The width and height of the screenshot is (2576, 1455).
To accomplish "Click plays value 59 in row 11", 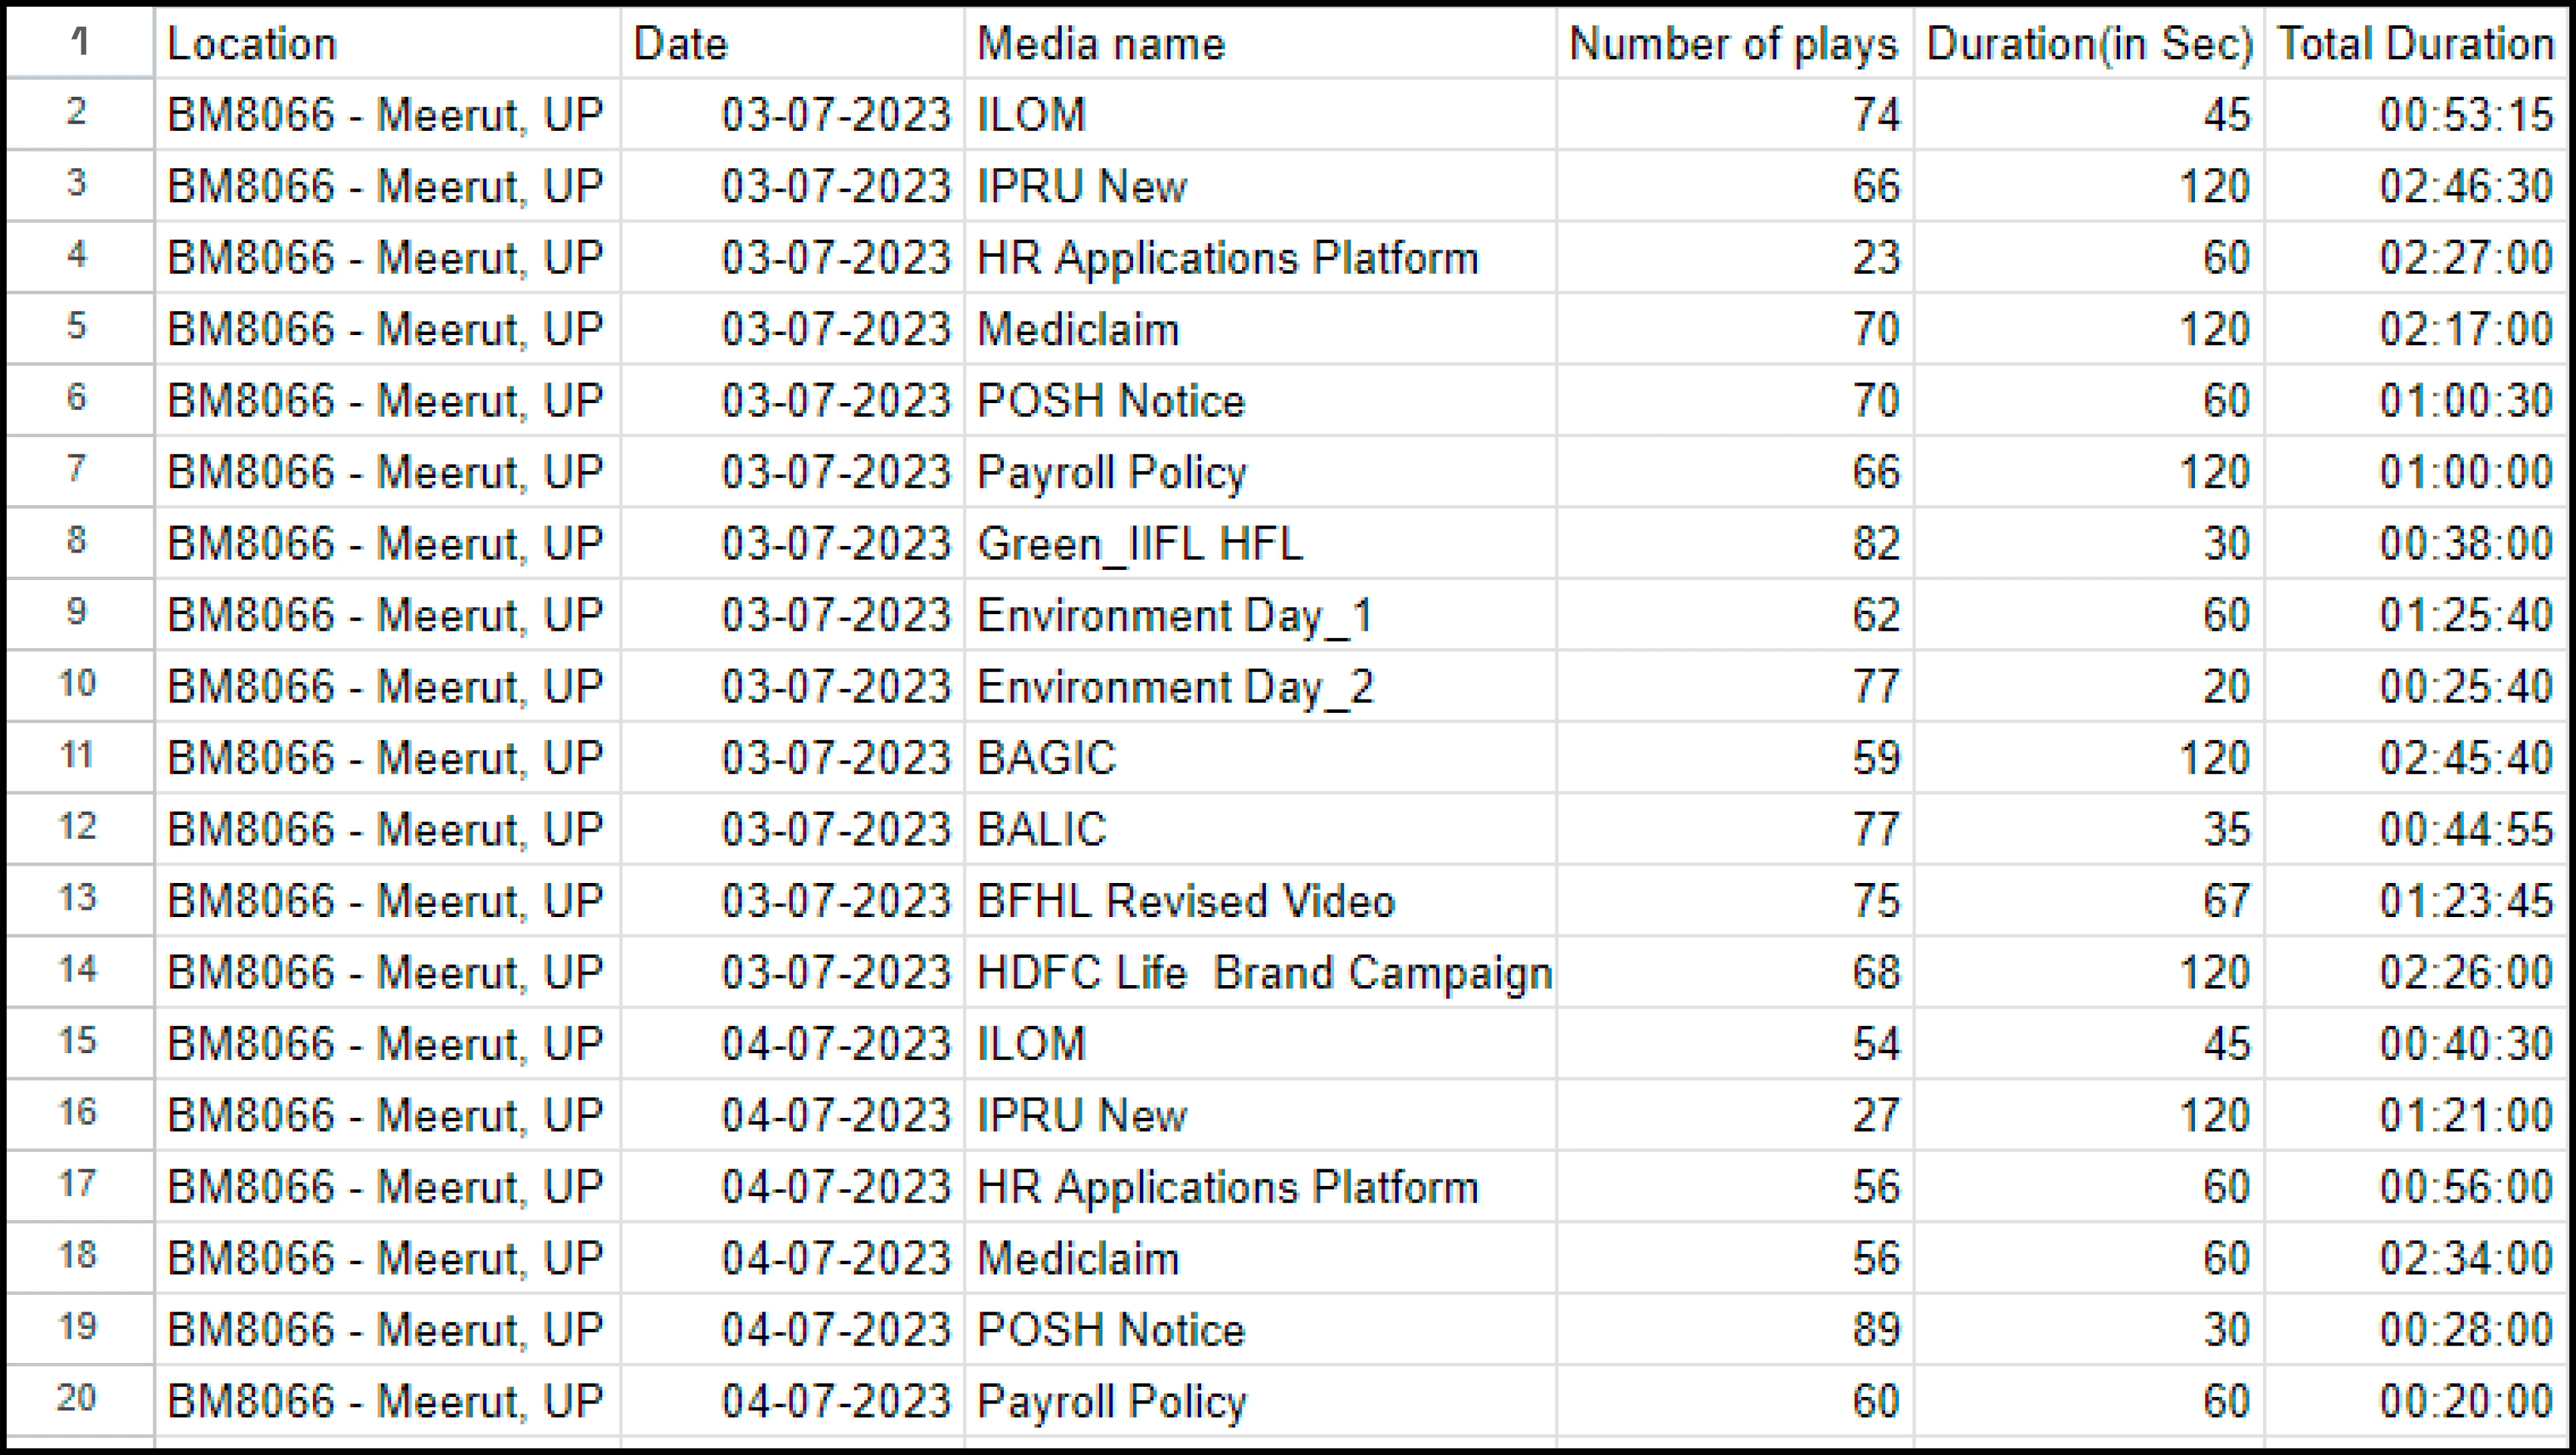I will pyautogui.click(x=1735, y=757).
